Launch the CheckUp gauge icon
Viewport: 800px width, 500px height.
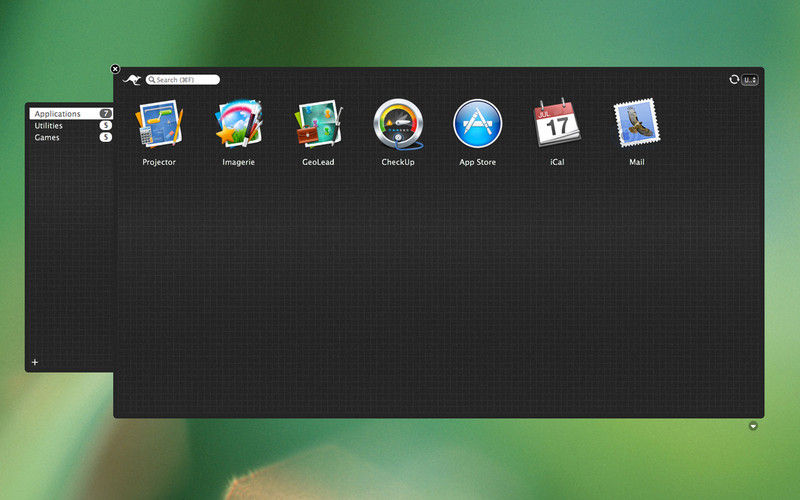pos(398,124)
